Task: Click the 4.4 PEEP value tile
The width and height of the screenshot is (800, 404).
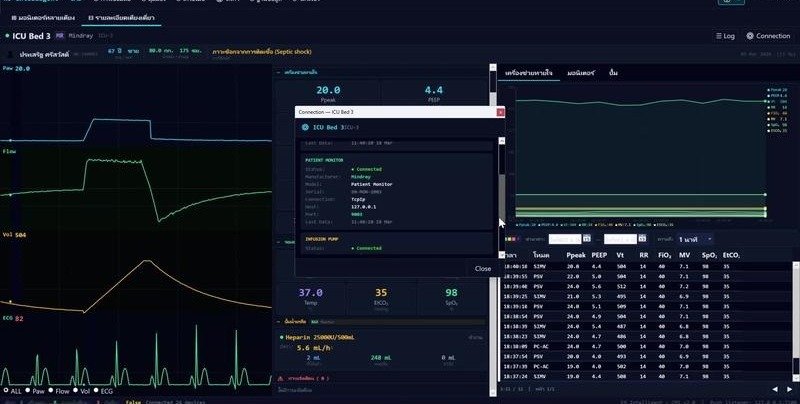Action: (x=434, y=93)
